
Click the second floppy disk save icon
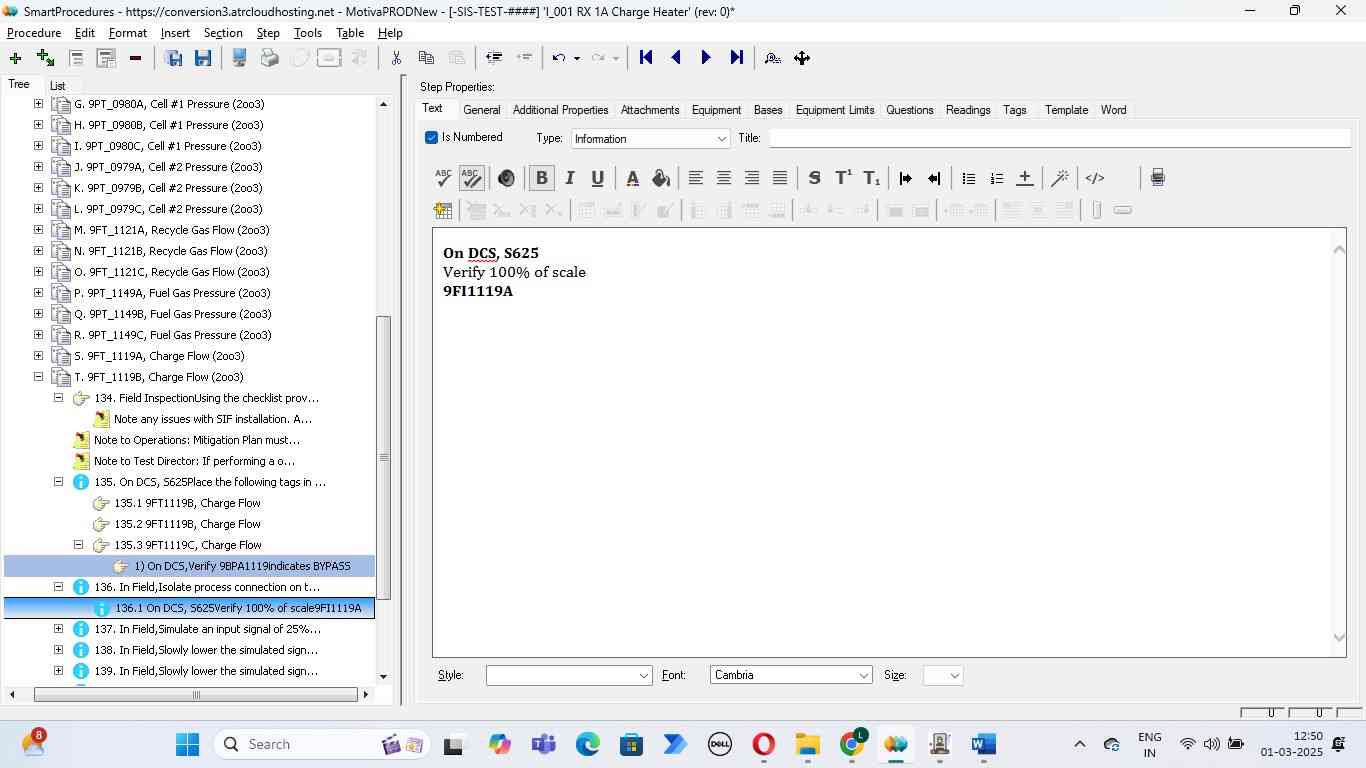[203, 58]
